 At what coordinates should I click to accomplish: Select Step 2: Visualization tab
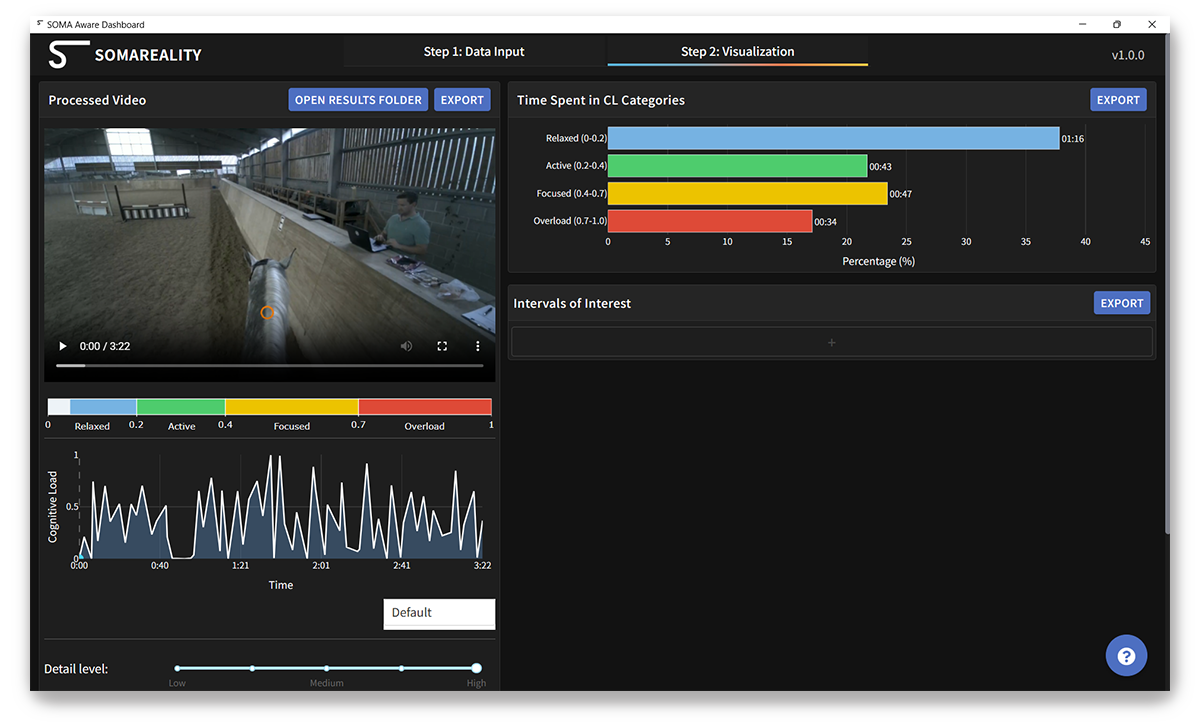[737, 52]
